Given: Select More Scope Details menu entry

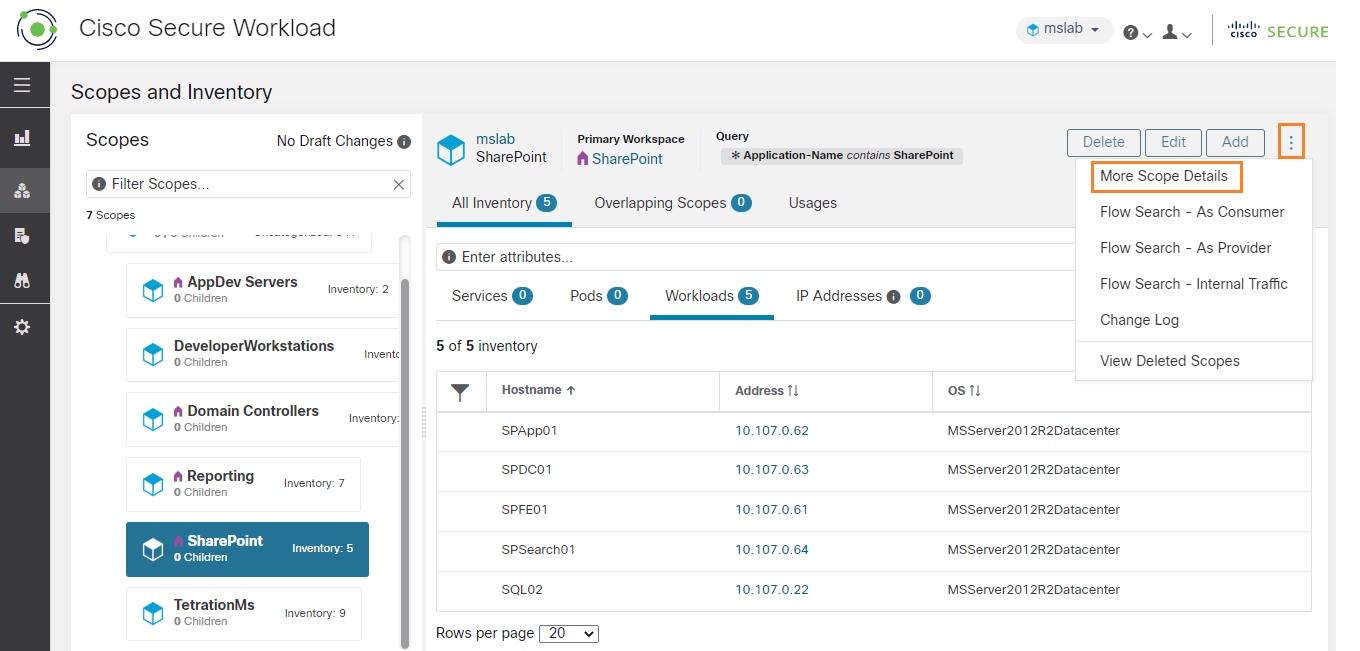Looking at the screenshot, I should (1166, 175).
